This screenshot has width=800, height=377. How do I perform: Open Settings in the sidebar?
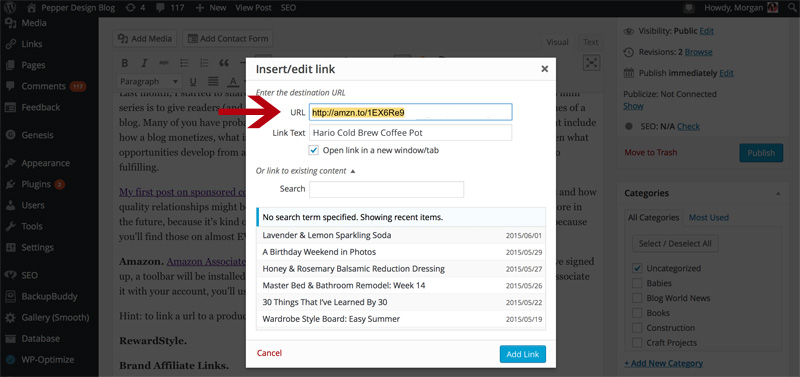tap(37, 247)
